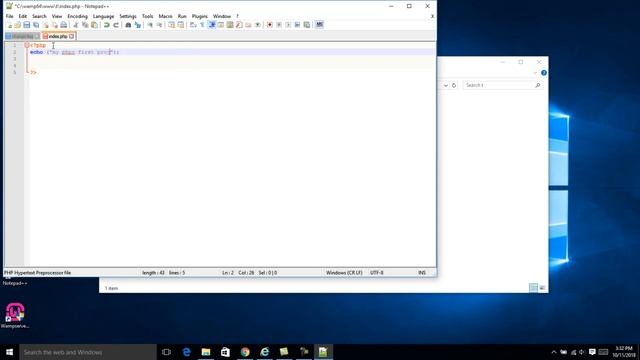
Task: Switch to the first document tab
Action: [22, 36]
